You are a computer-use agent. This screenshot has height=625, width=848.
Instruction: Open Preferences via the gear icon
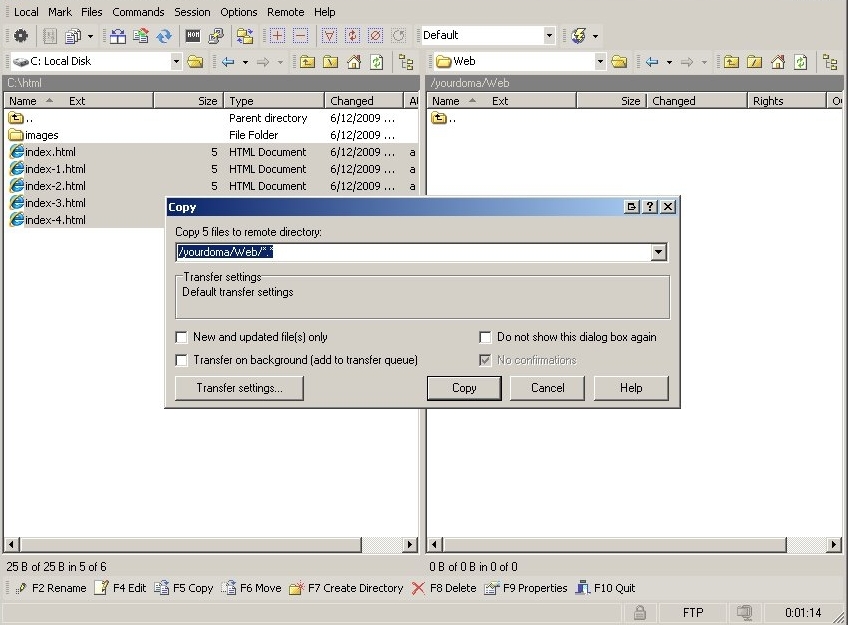coord(20,36)
